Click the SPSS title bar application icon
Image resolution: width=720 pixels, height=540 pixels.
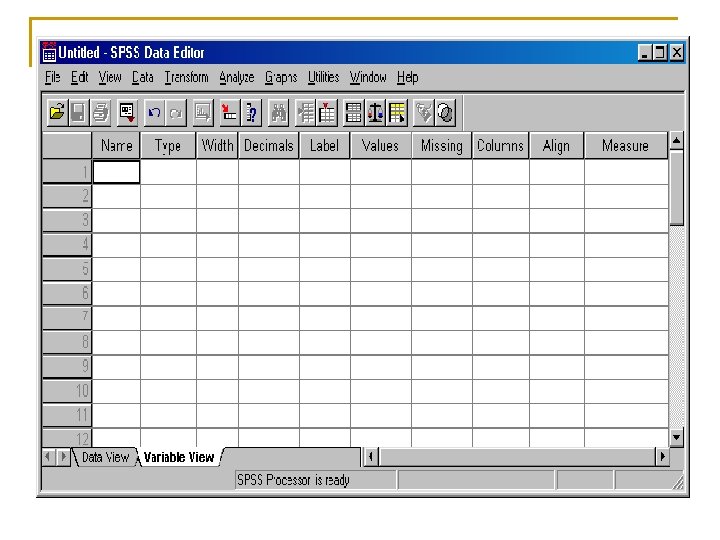tap(49, 52)
